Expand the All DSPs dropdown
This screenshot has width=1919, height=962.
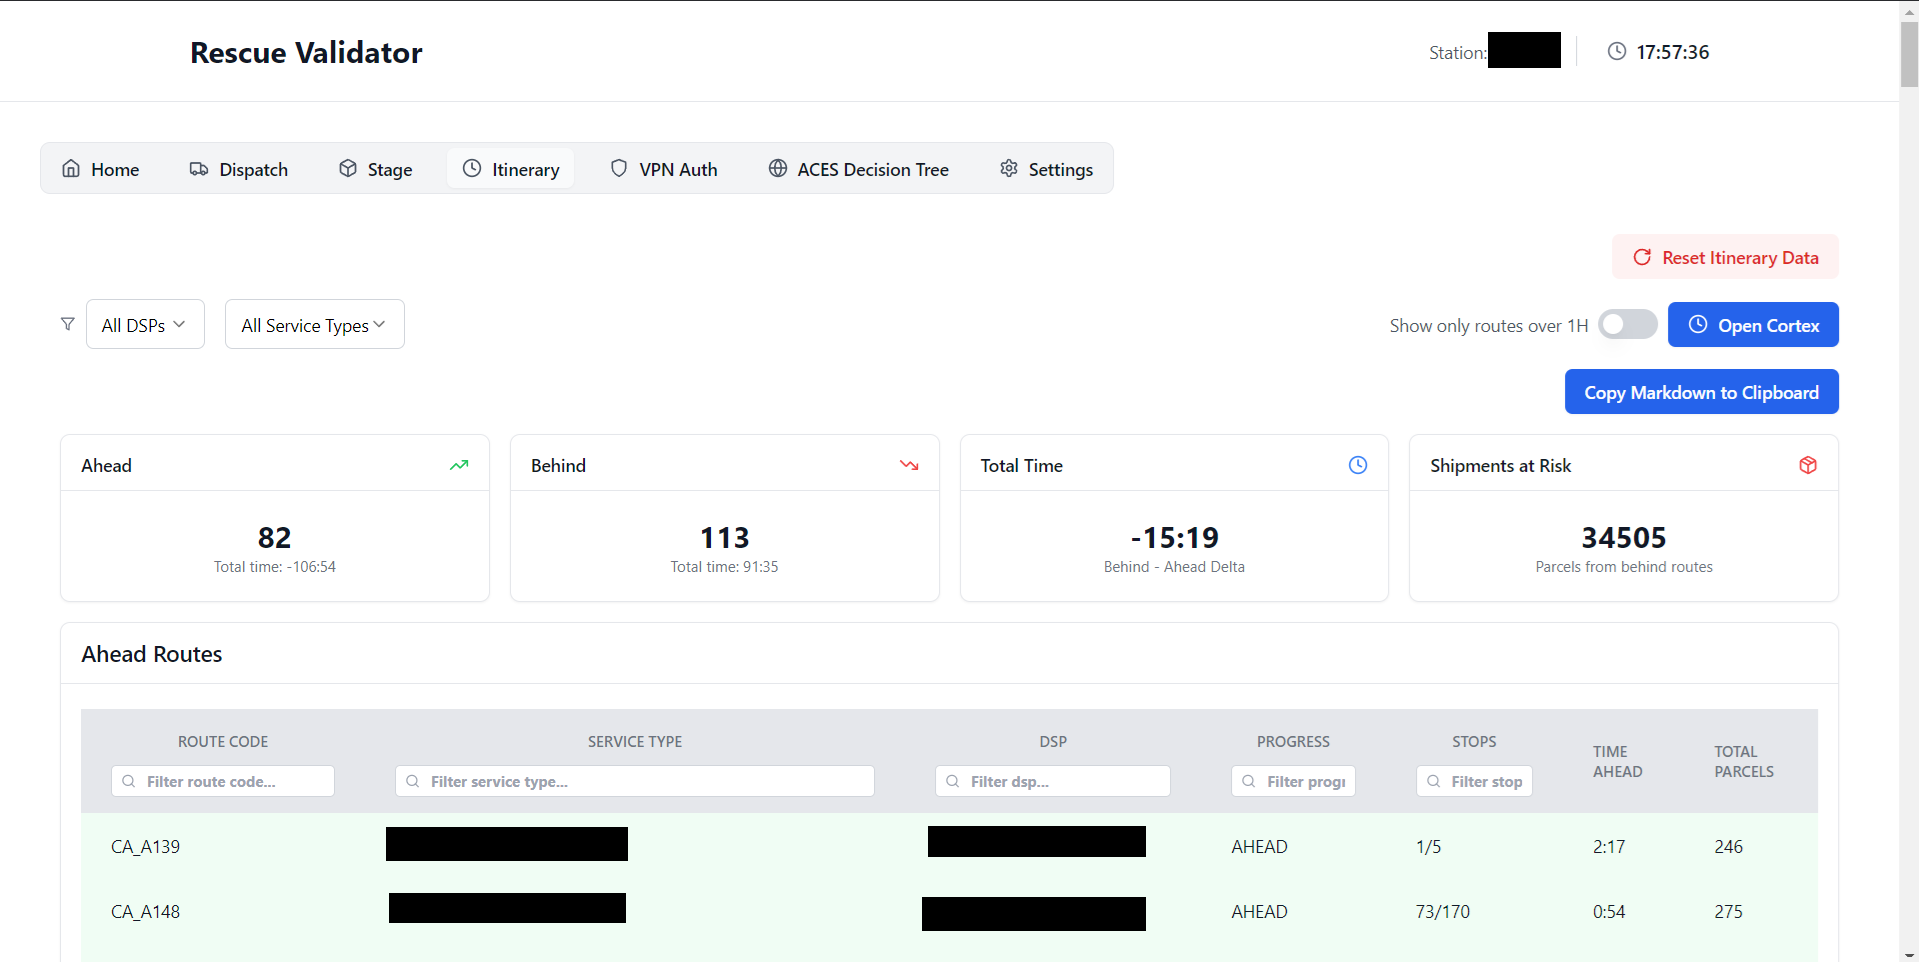[145, 325]
